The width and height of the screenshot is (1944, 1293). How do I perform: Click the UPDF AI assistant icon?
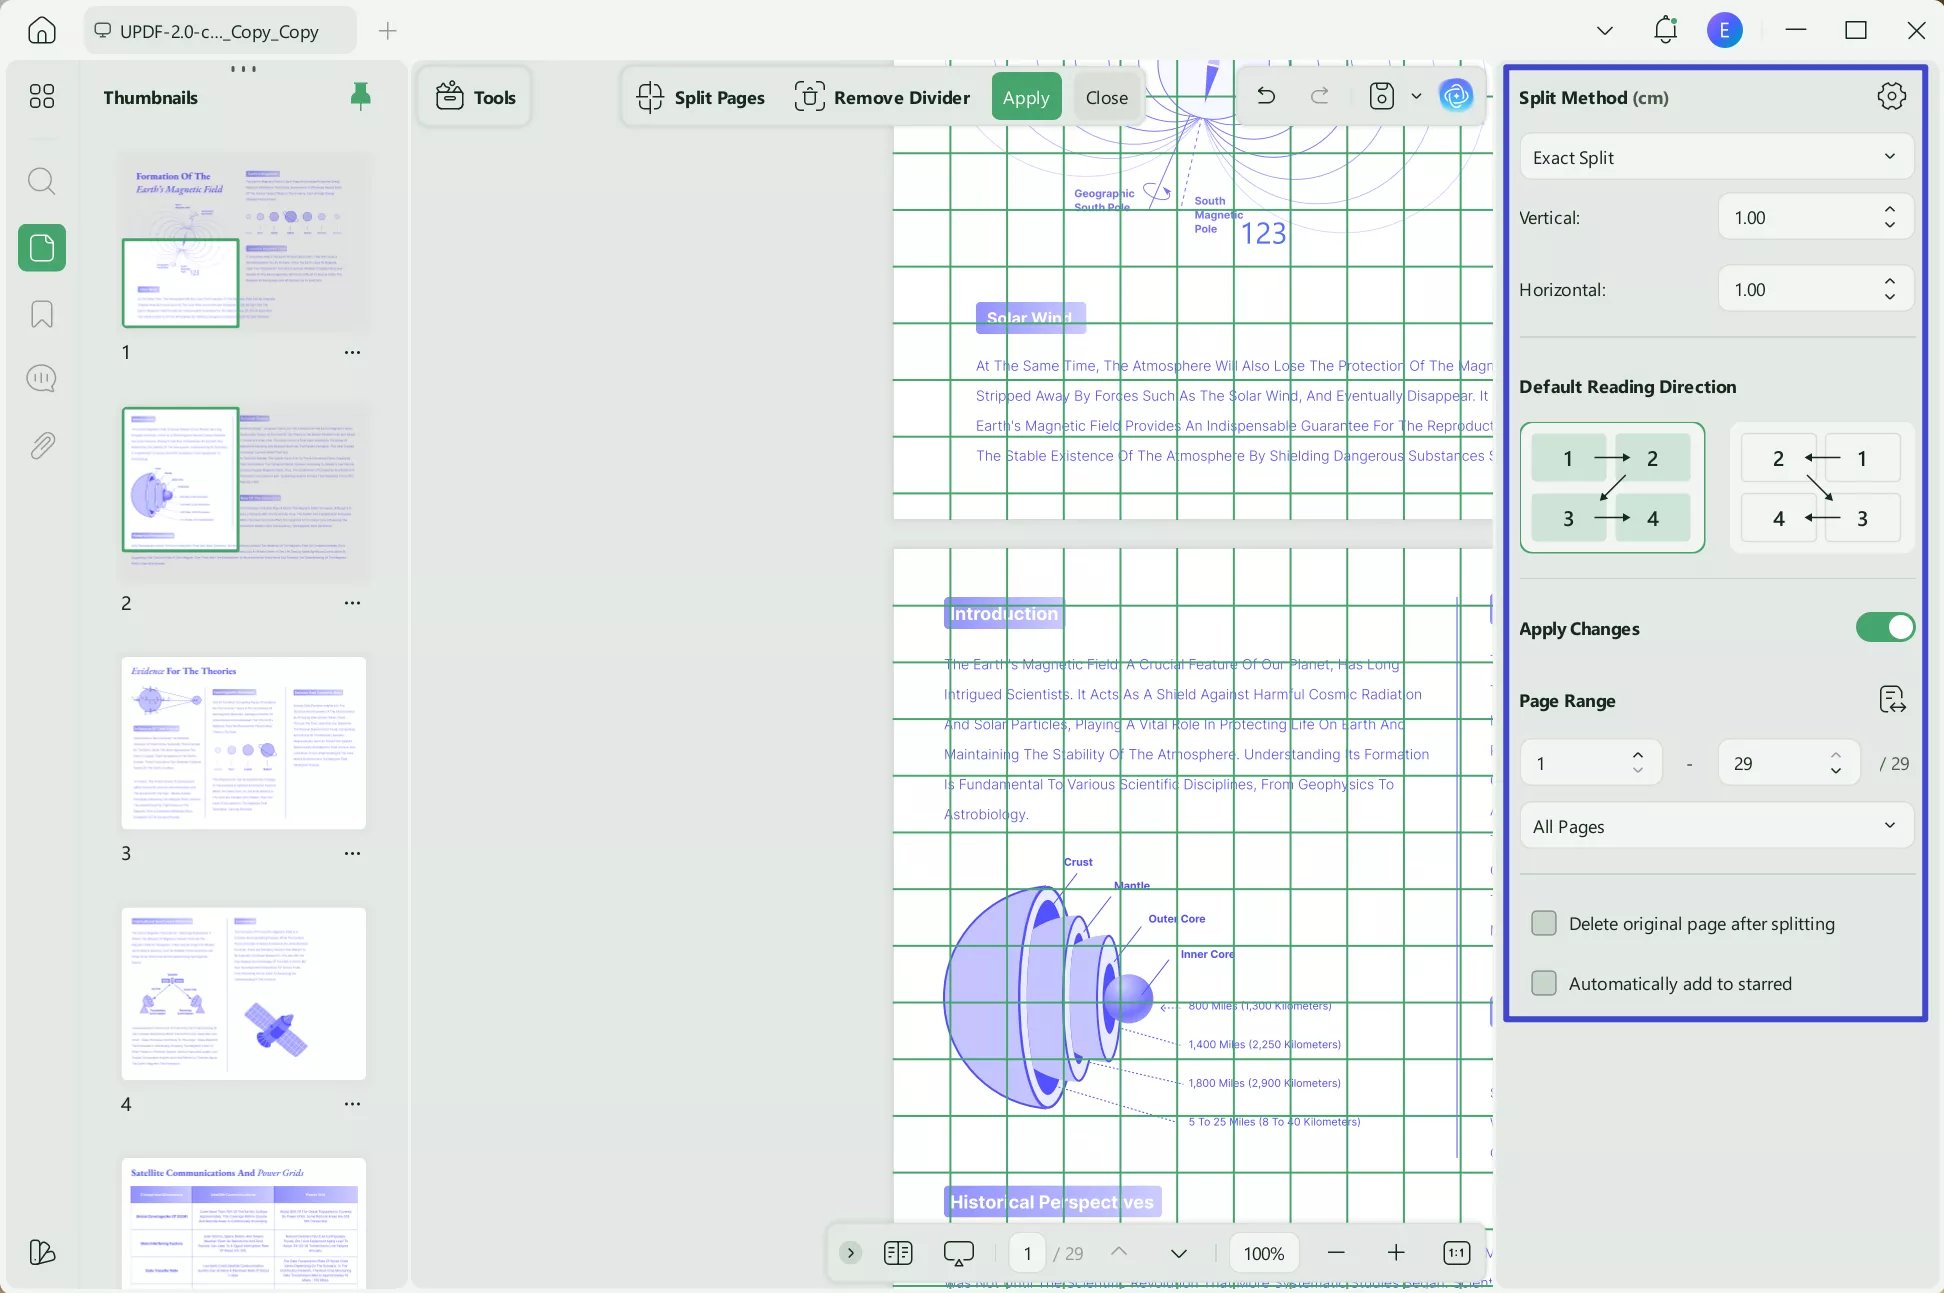coord(1456,96)
